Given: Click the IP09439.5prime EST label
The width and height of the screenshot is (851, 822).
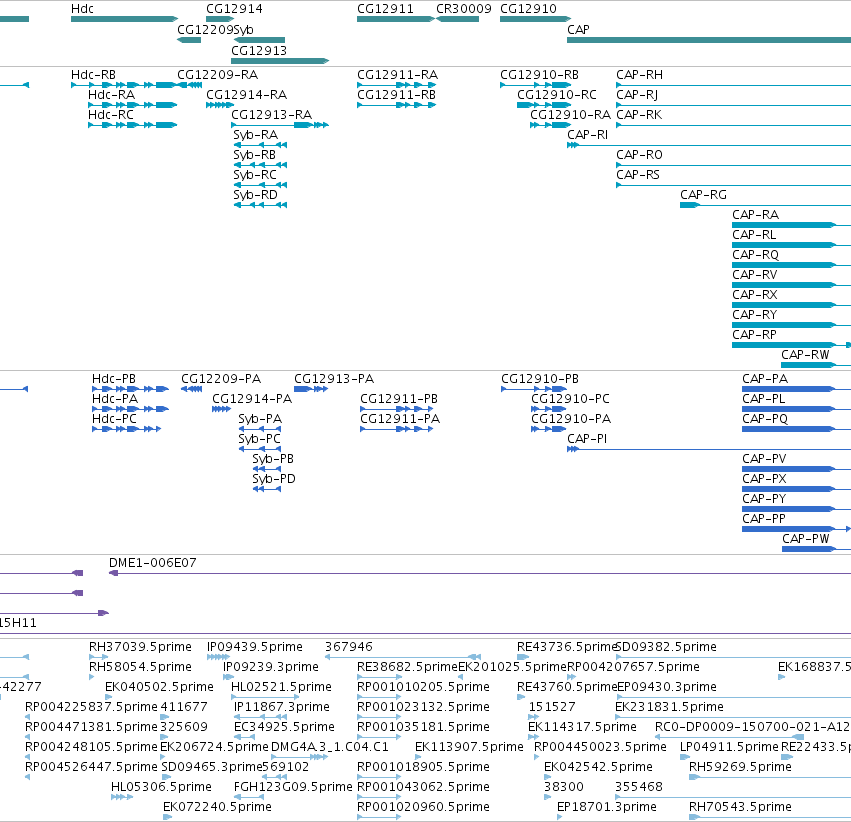Looking at the screenshot, I should (255, 647).
